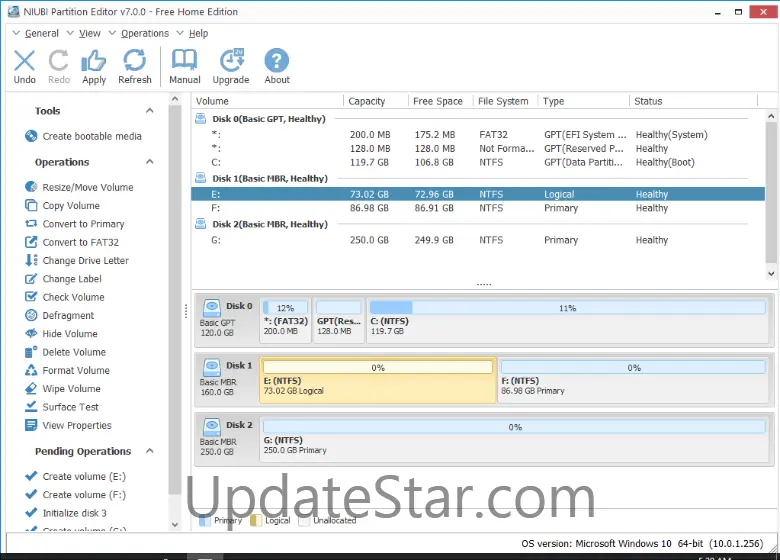The width and height of the screenshot is (780, 560).
Task: Select Copy Volume operation
Action: click(62, 206)
